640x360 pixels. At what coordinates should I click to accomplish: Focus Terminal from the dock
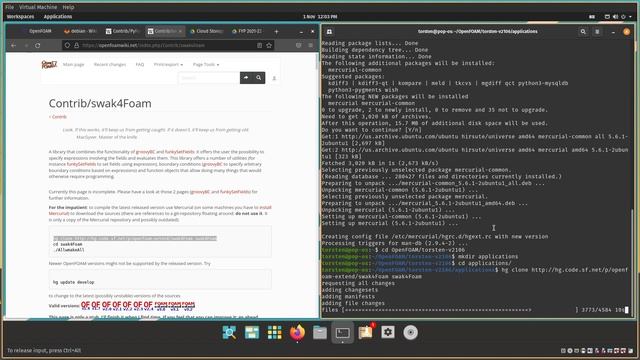point(342,333)
